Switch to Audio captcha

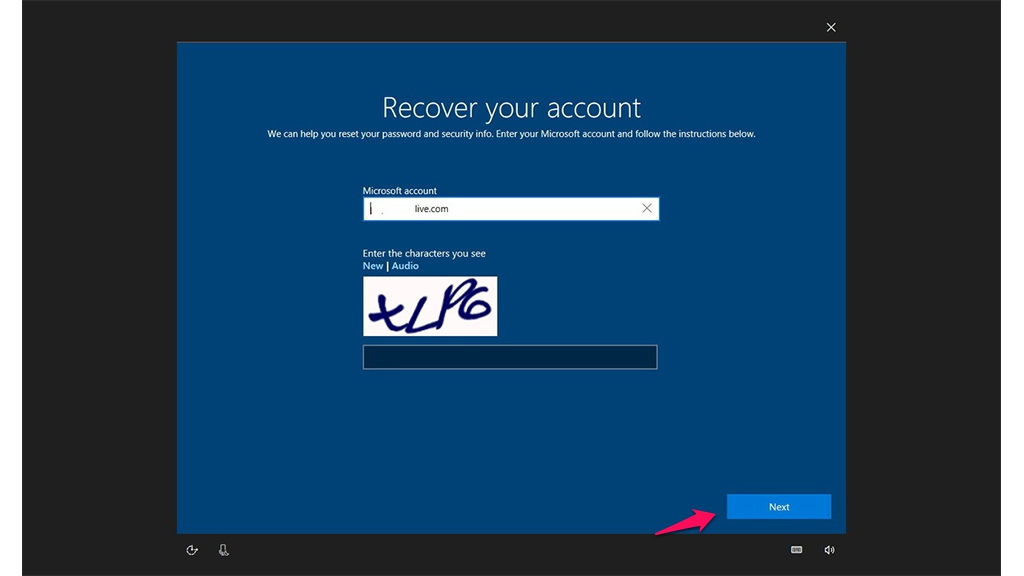(x=405, y=266)
